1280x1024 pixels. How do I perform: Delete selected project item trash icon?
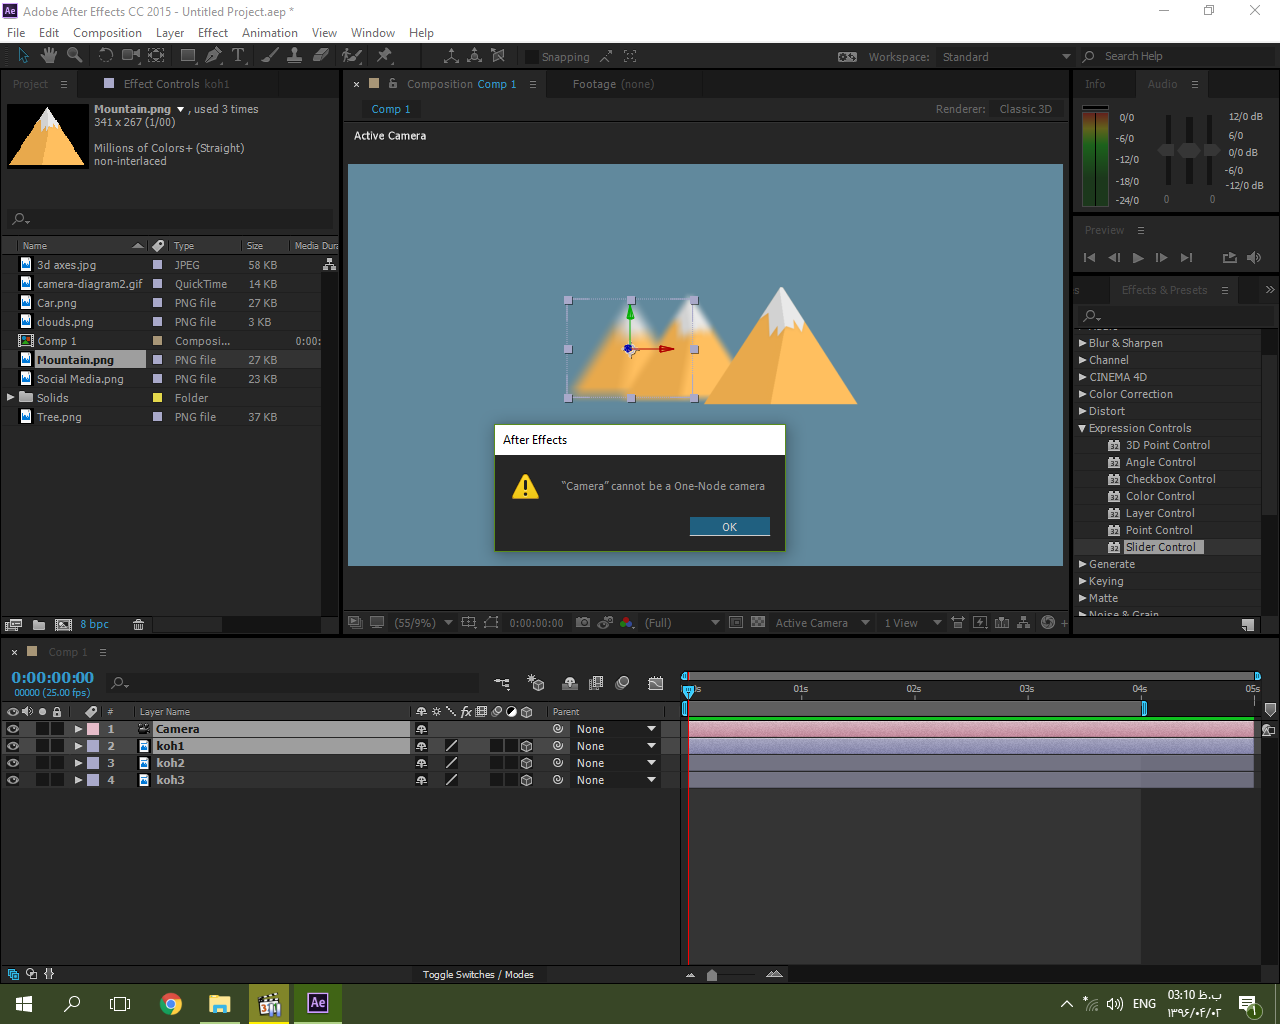click(138, 625)
